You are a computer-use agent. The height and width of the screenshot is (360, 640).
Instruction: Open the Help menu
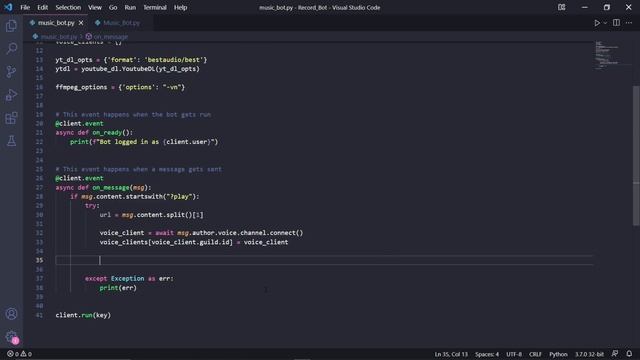(x=180, y=7)
